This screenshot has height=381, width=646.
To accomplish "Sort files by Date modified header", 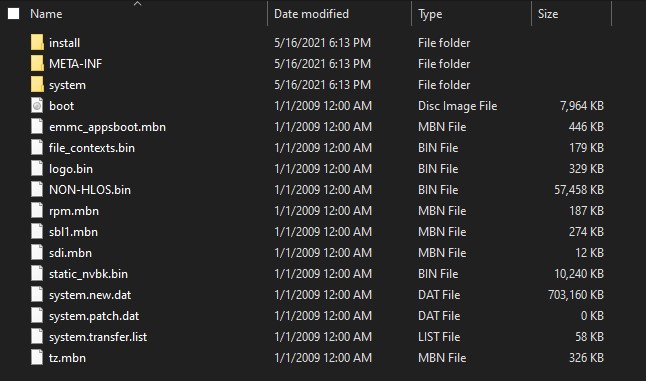I will click(x=311, y=14).
